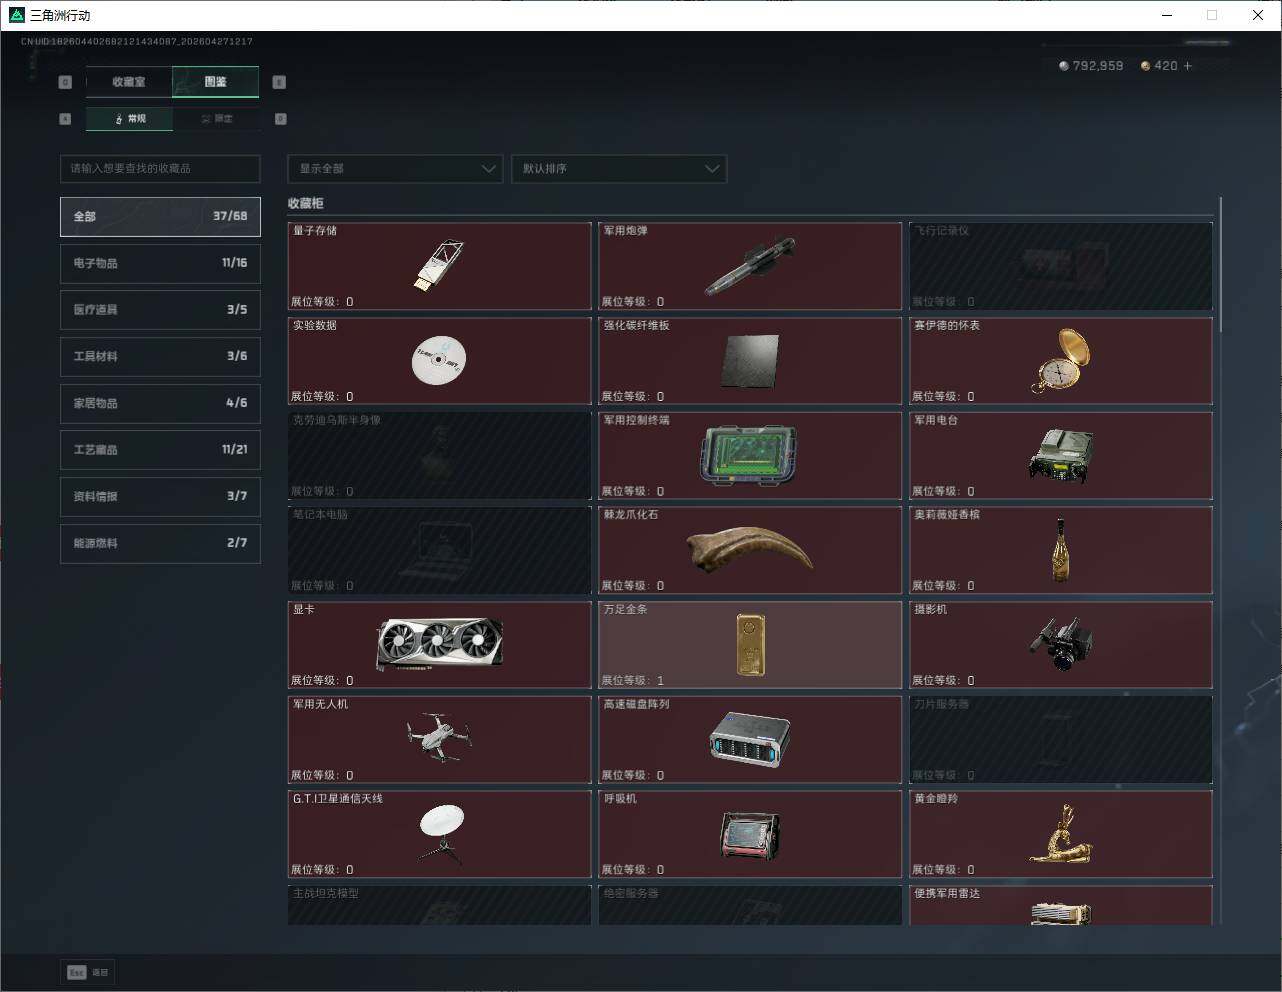Open the locked 笔记本电脑 entry
The height and width of the screenshot is (992, 1282).
(x=440, y=550)
